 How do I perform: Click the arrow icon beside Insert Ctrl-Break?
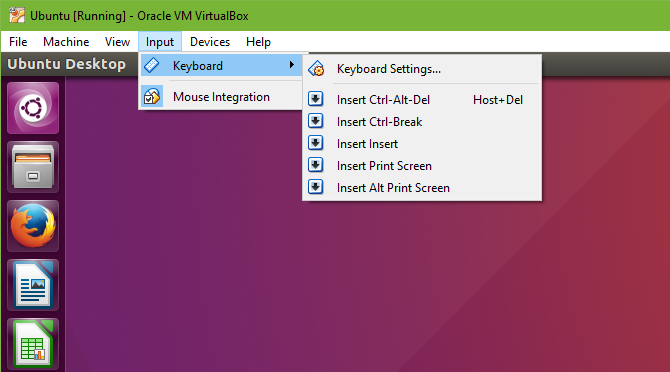(x=315, y=121)
